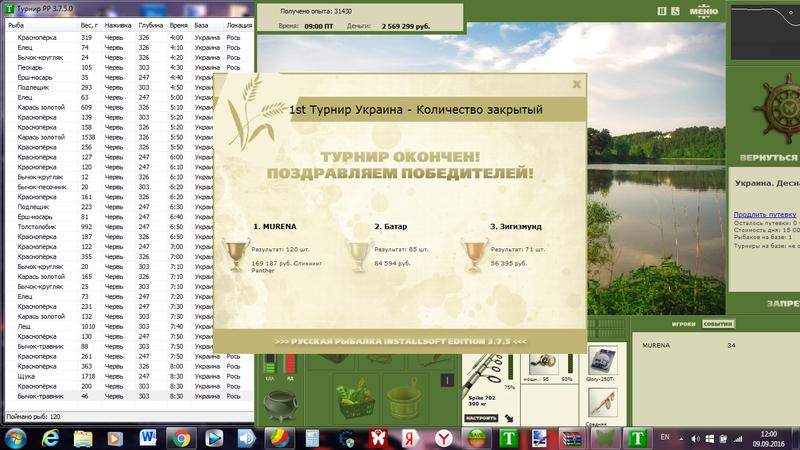Close the tournament results dialog

pyautogui.click(x=577, y=84)
